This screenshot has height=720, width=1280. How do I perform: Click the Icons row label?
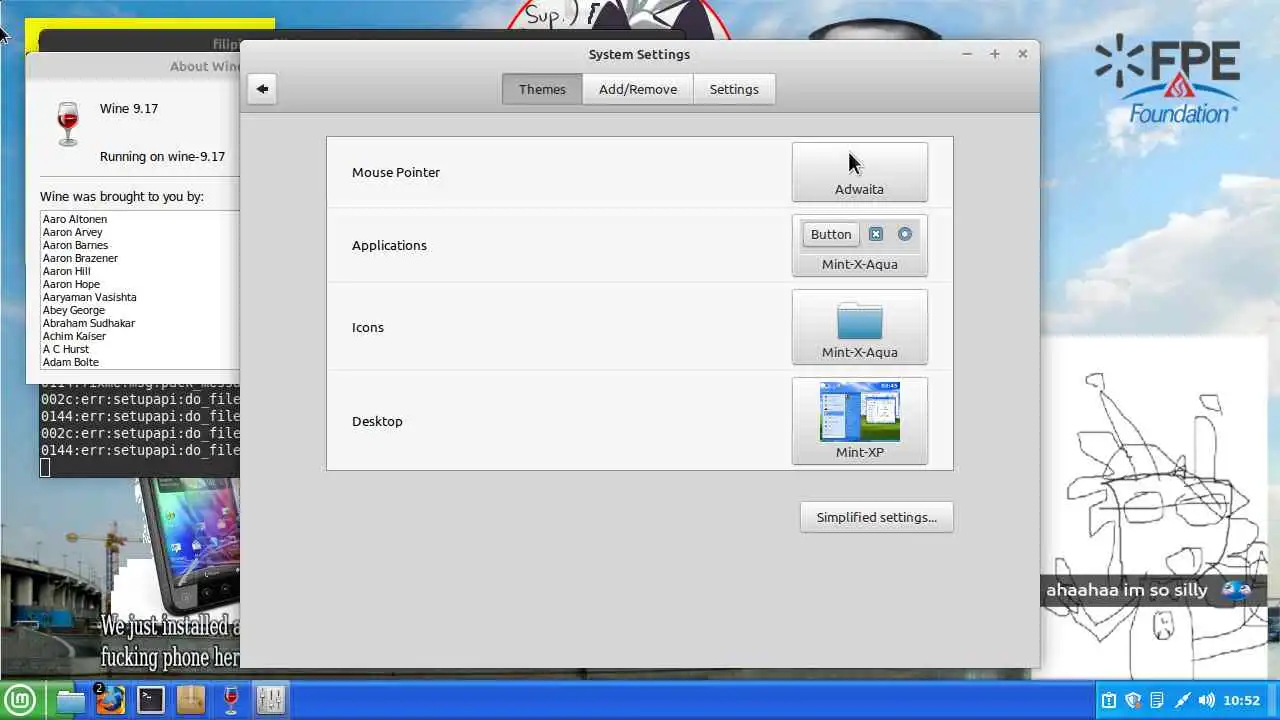coord(368,327)
